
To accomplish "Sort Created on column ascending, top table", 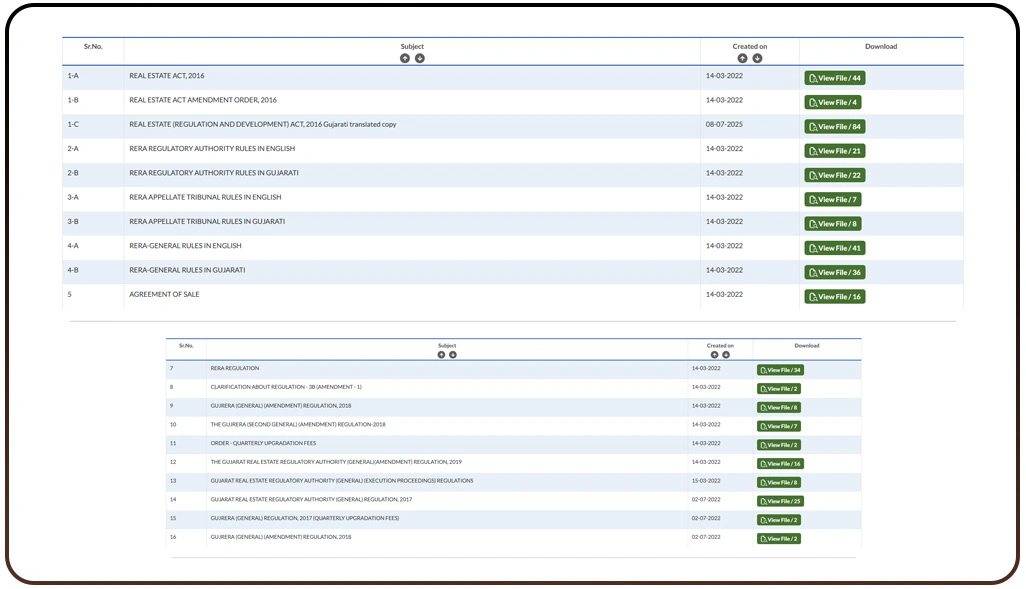I will 742,58.
